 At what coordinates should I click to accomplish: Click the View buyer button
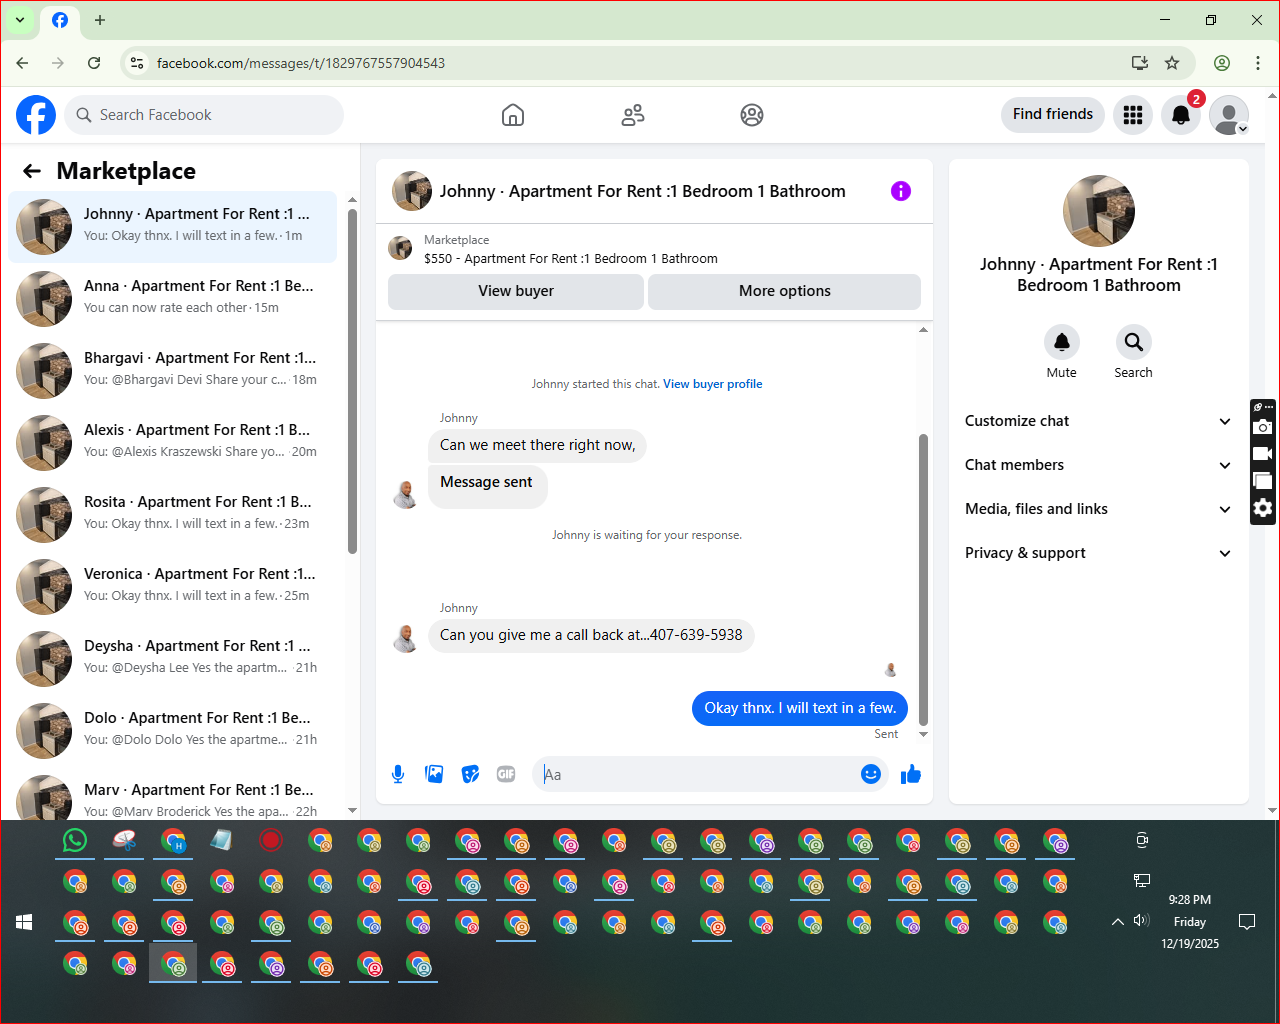[516, 291]
